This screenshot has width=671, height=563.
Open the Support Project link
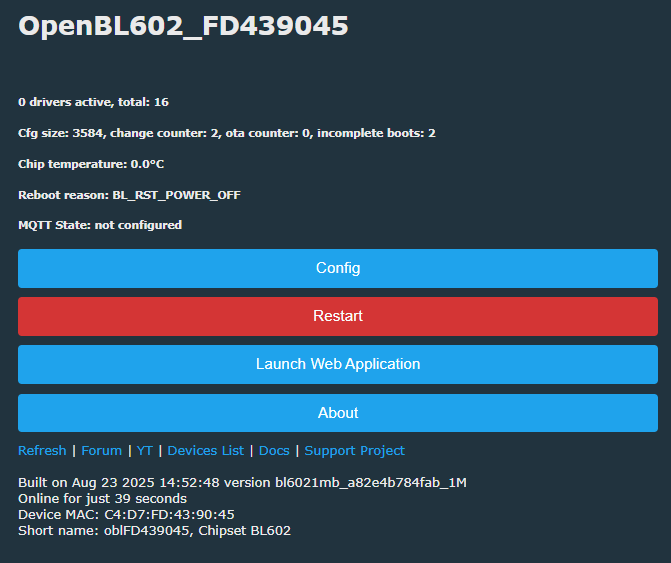tap(354, 450)
